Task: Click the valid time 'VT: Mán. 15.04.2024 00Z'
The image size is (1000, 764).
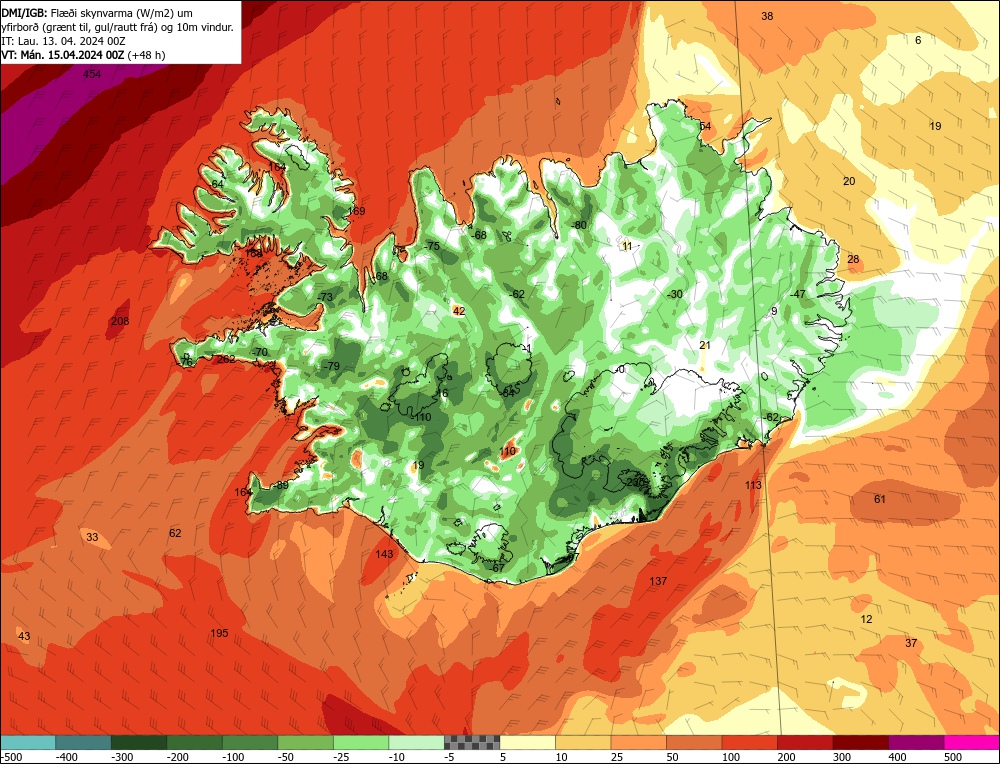Action: tap(62, 55)
